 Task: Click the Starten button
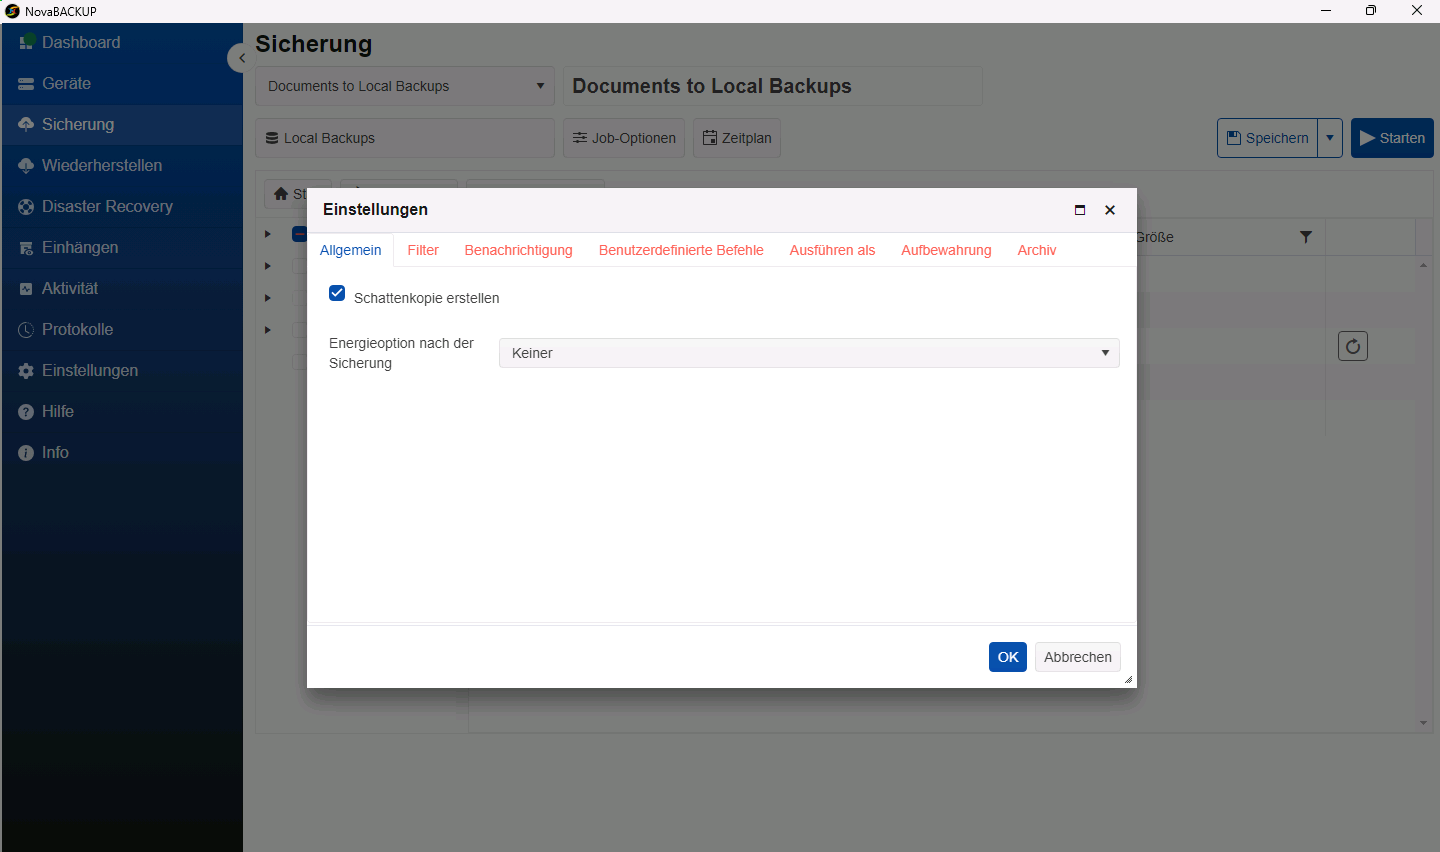click(x=1392, y=138)
